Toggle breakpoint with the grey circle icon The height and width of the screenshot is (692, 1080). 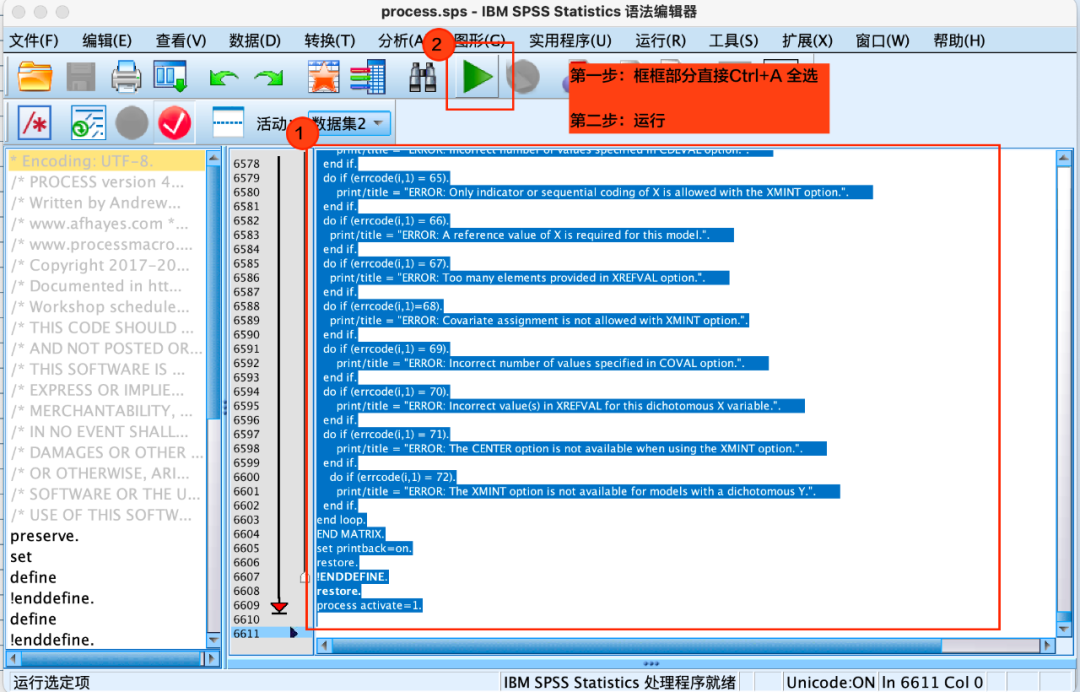click(x=132, y=123)
